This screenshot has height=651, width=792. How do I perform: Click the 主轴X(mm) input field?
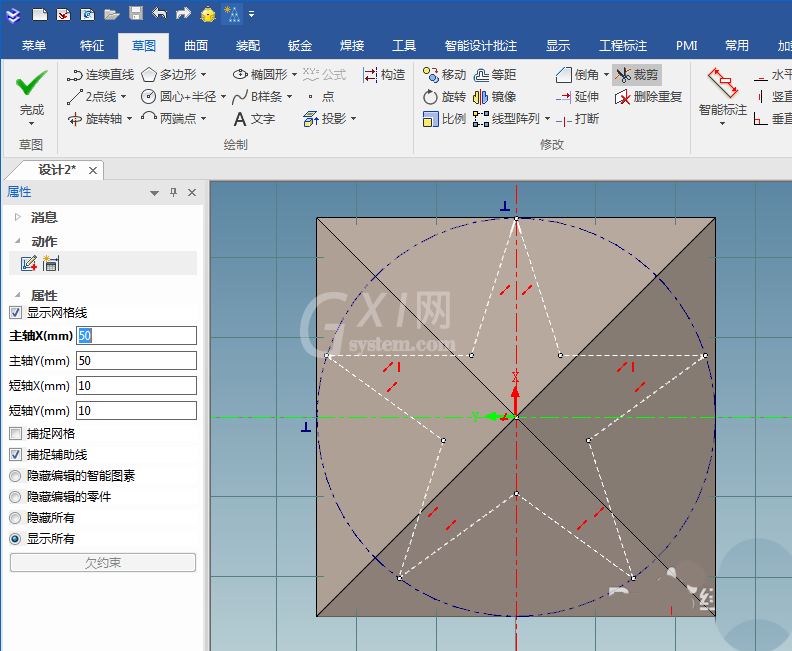click(136, 336)
